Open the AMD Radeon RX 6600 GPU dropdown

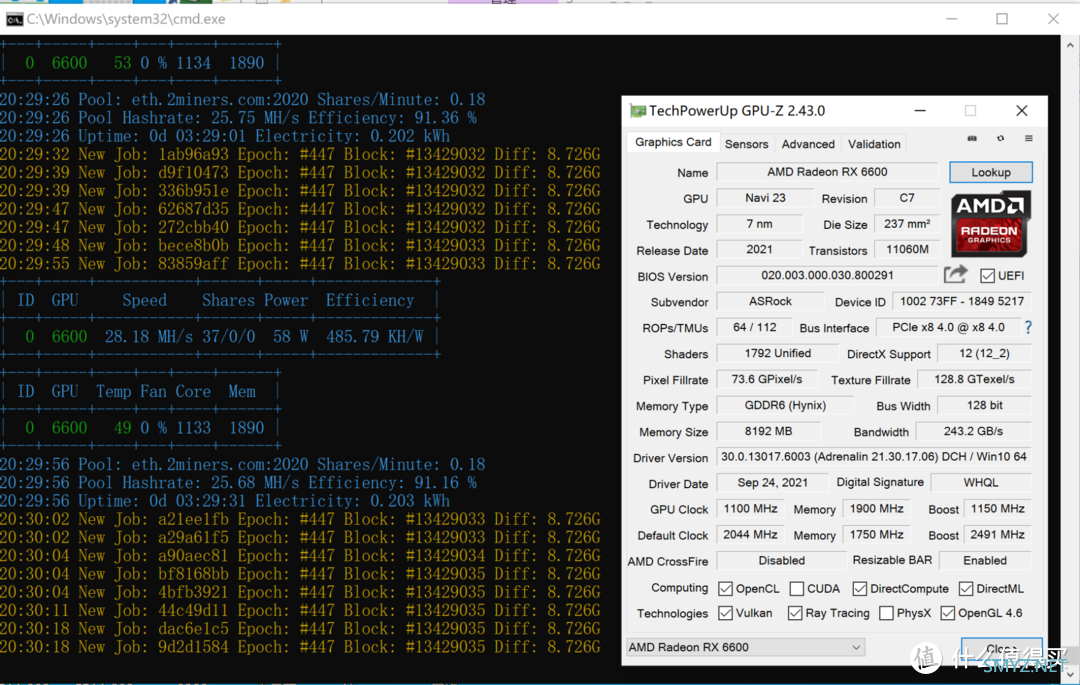[745, 647]
